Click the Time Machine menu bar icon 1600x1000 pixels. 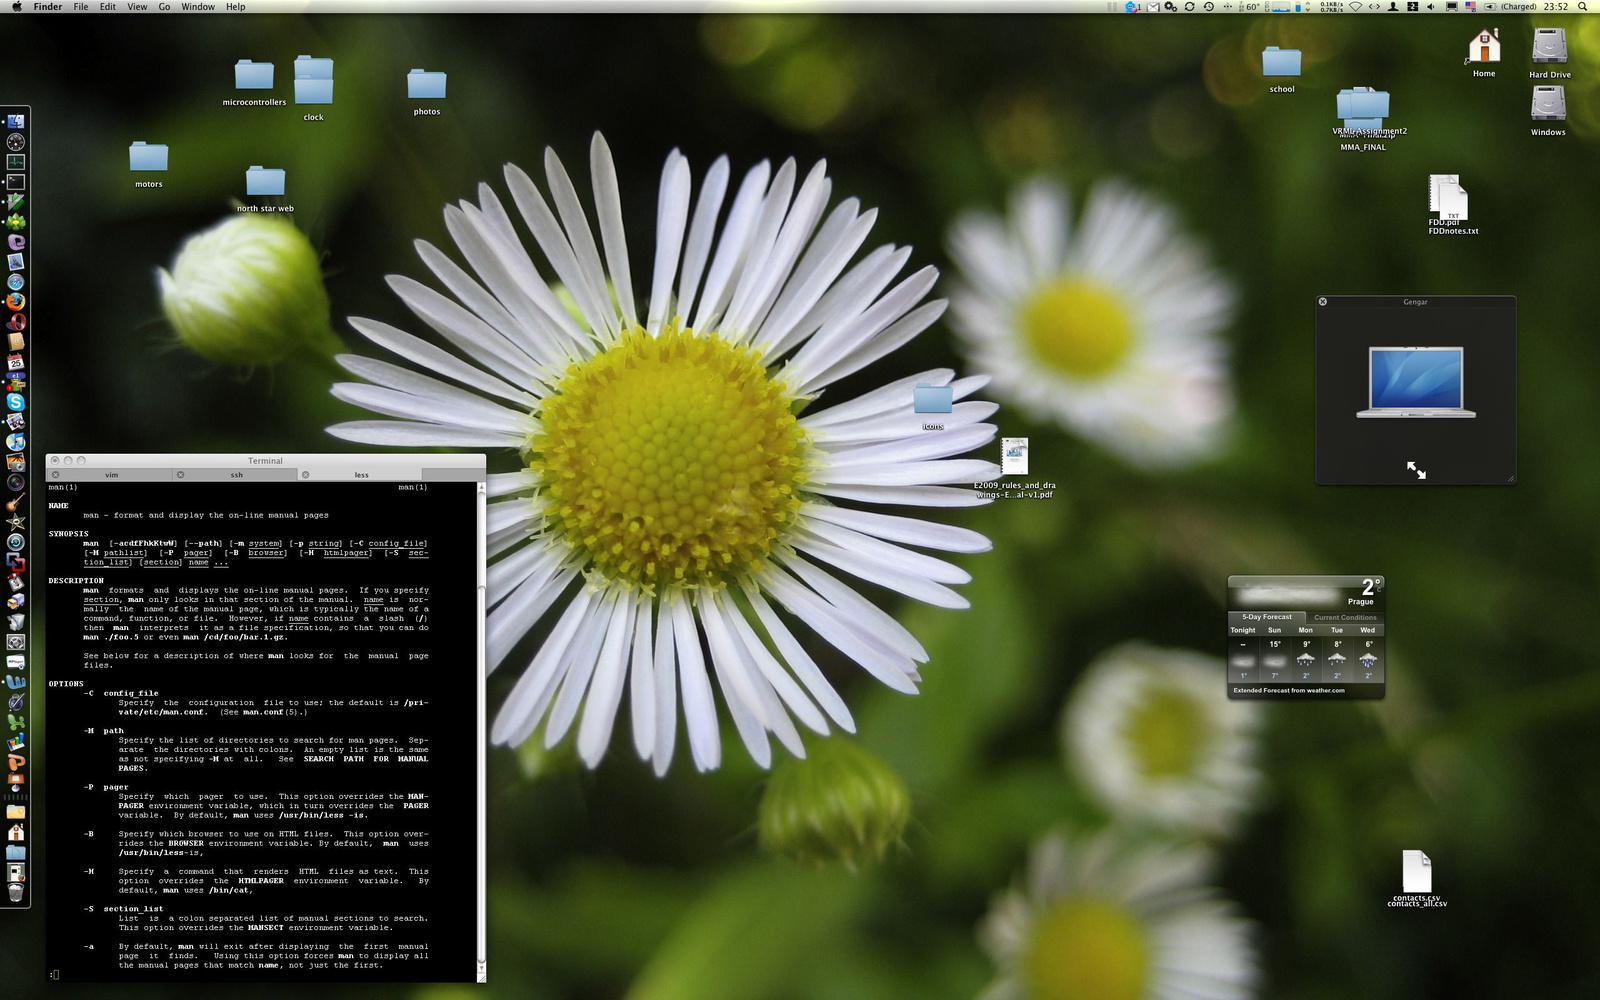pyautogui.click(x=1208, y=7)
